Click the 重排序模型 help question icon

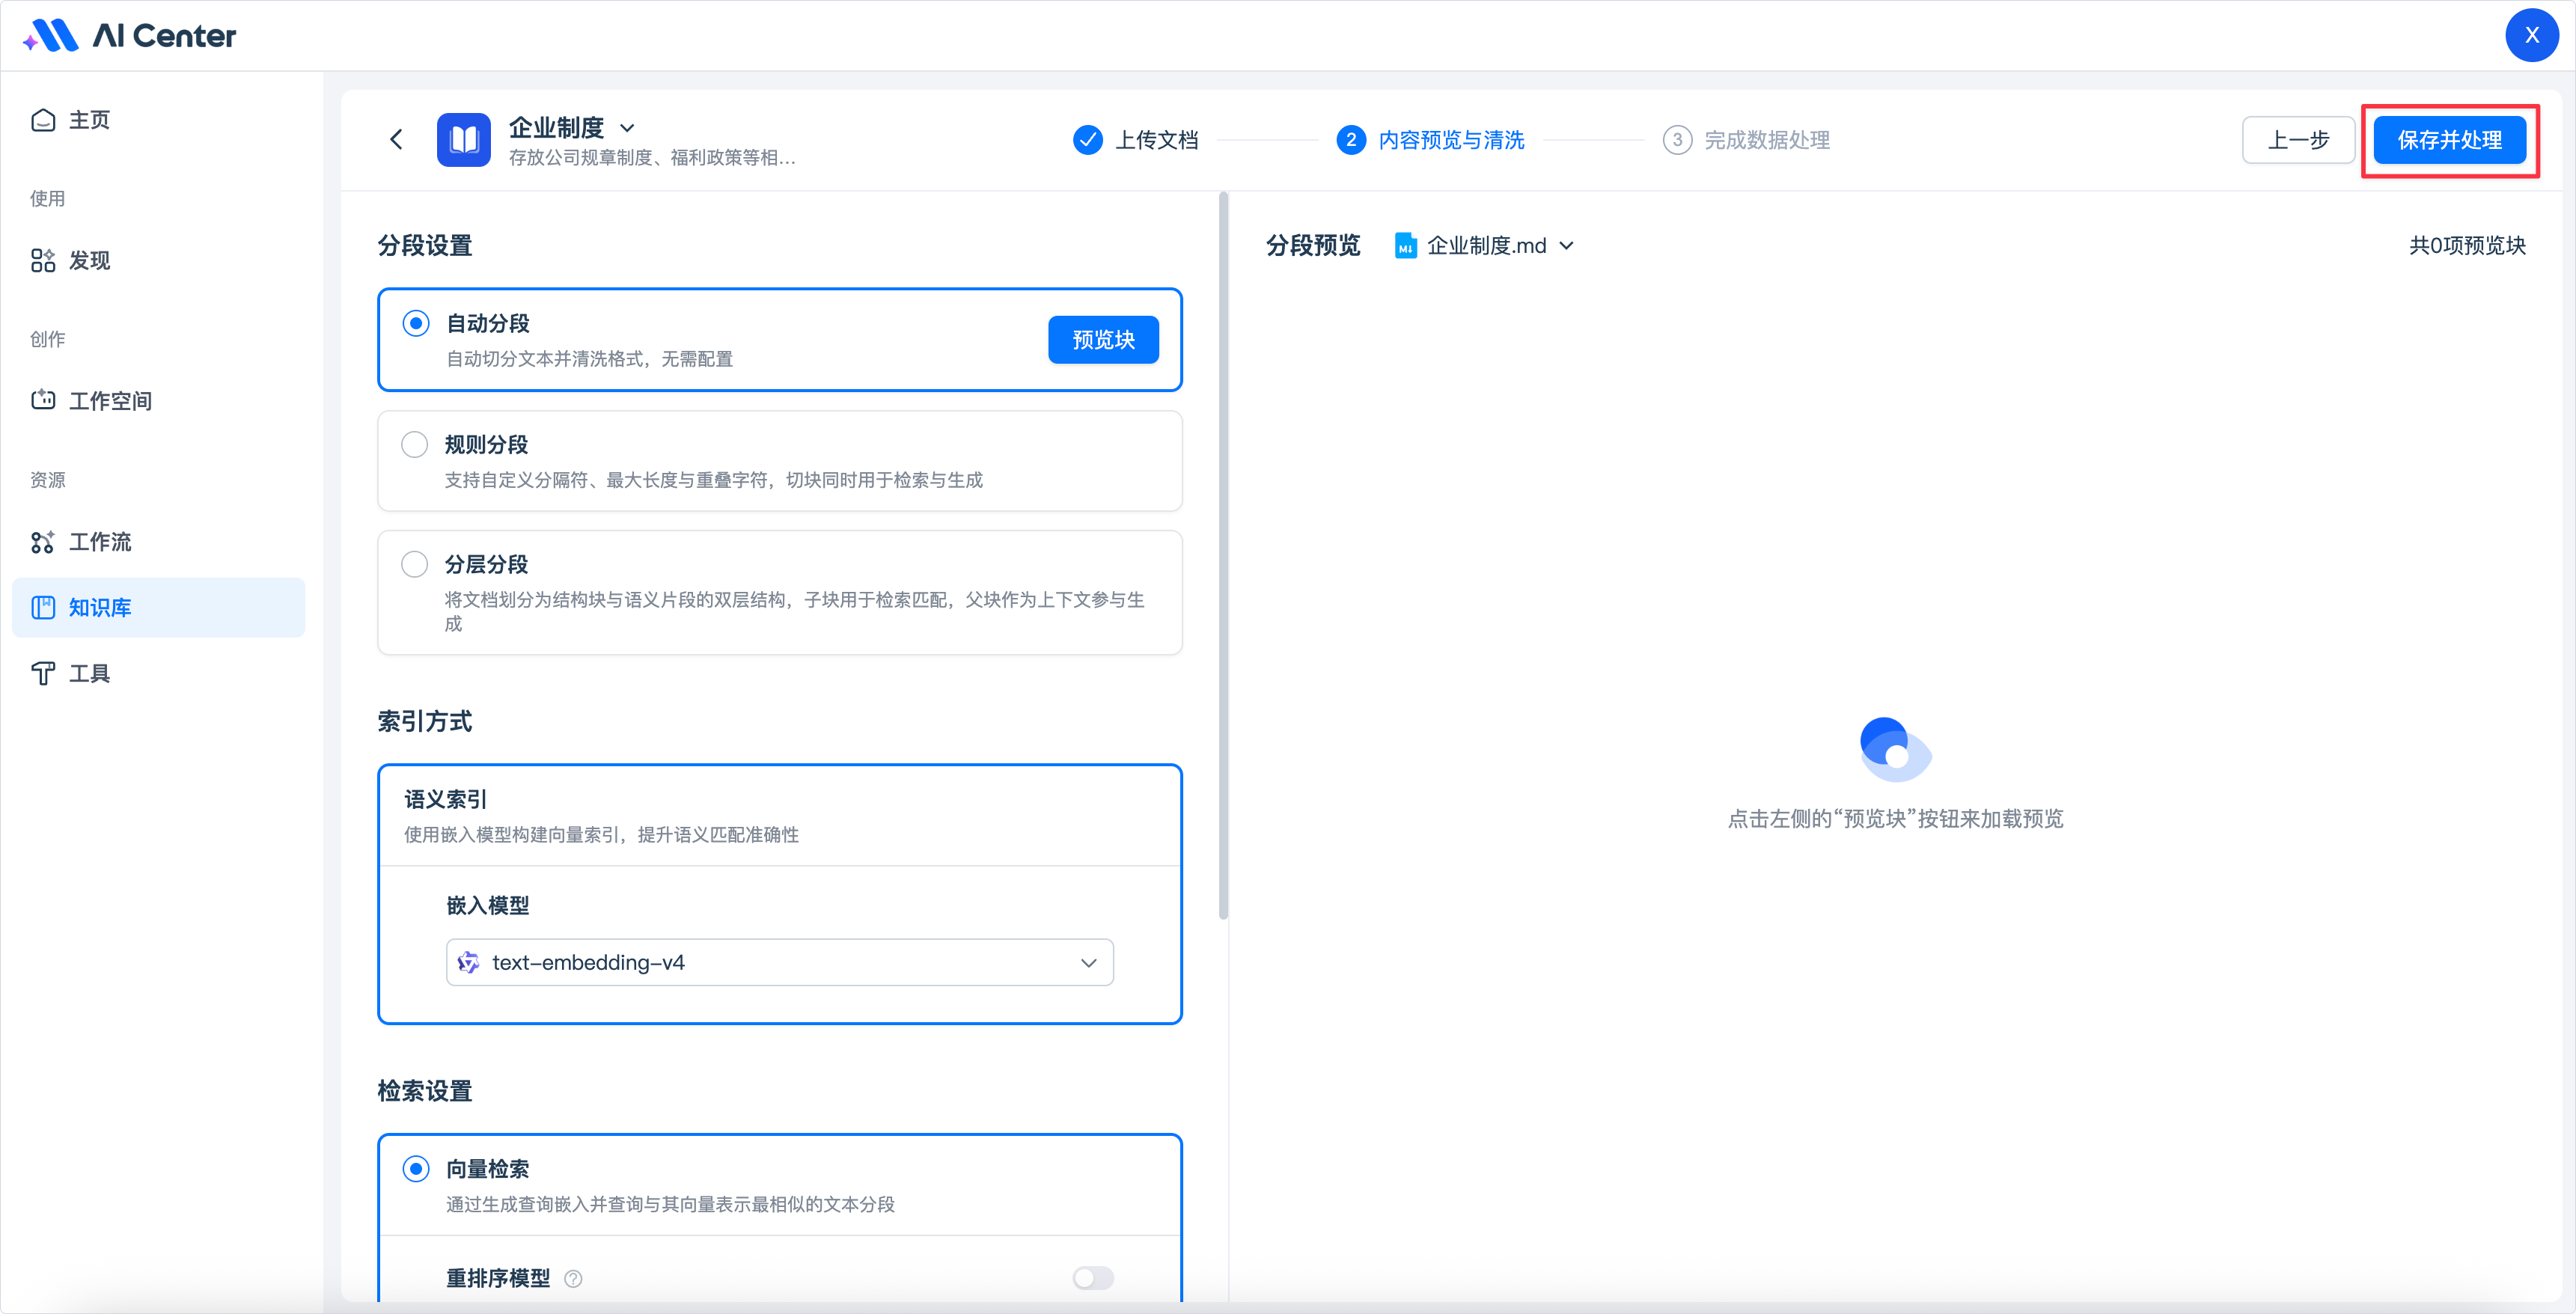573,1278
